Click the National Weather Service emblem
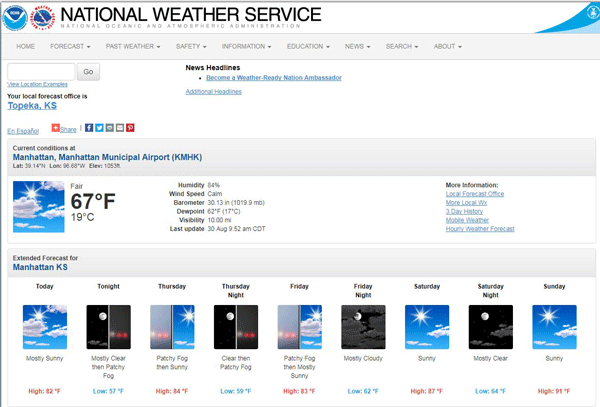 pyautogui.click(x=42, y=18)
